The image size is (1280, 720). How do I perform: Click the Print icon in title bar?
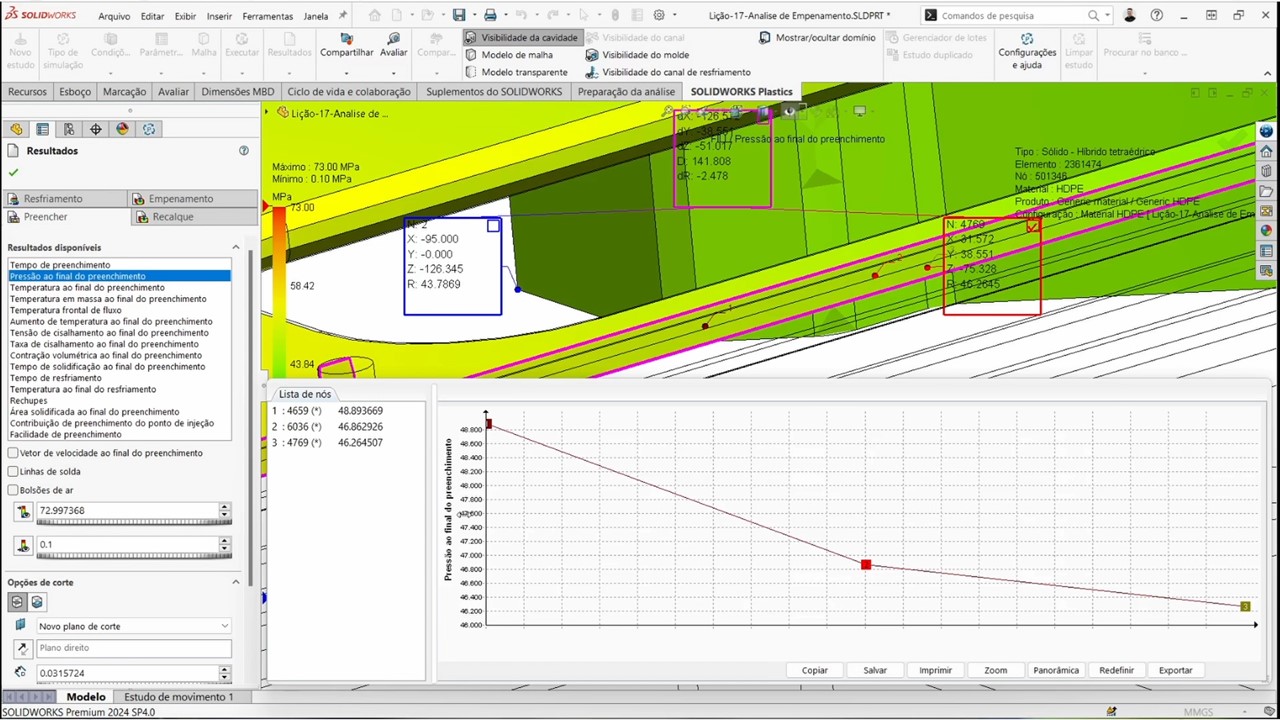coord(490,16)
